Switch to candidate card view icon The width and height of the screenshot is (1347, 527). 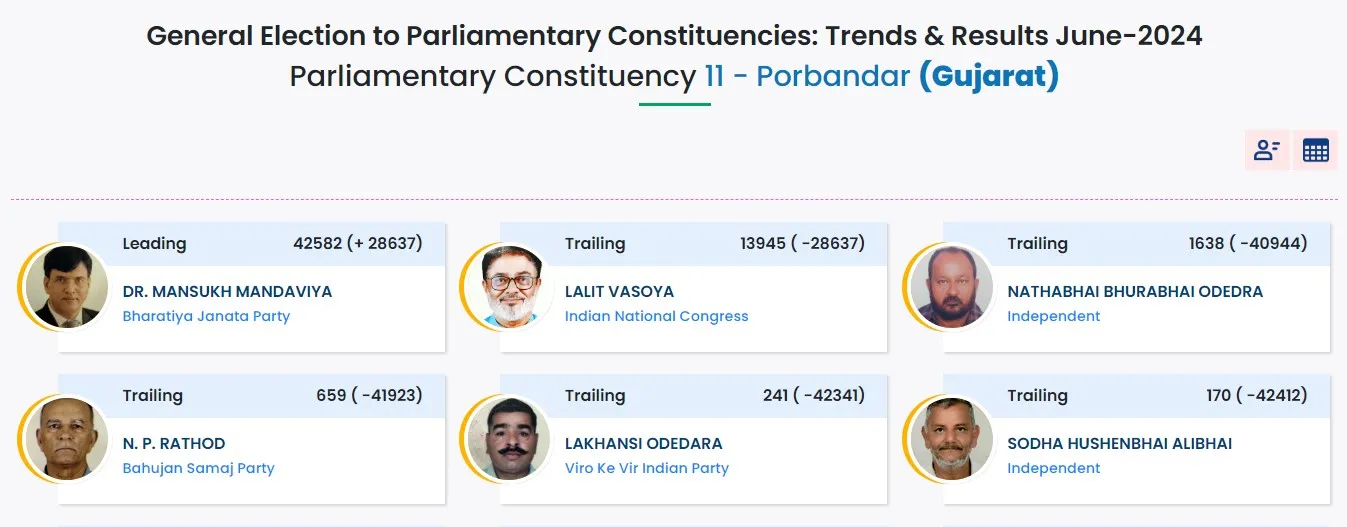pyautogui.click(x=1267, y=150)
